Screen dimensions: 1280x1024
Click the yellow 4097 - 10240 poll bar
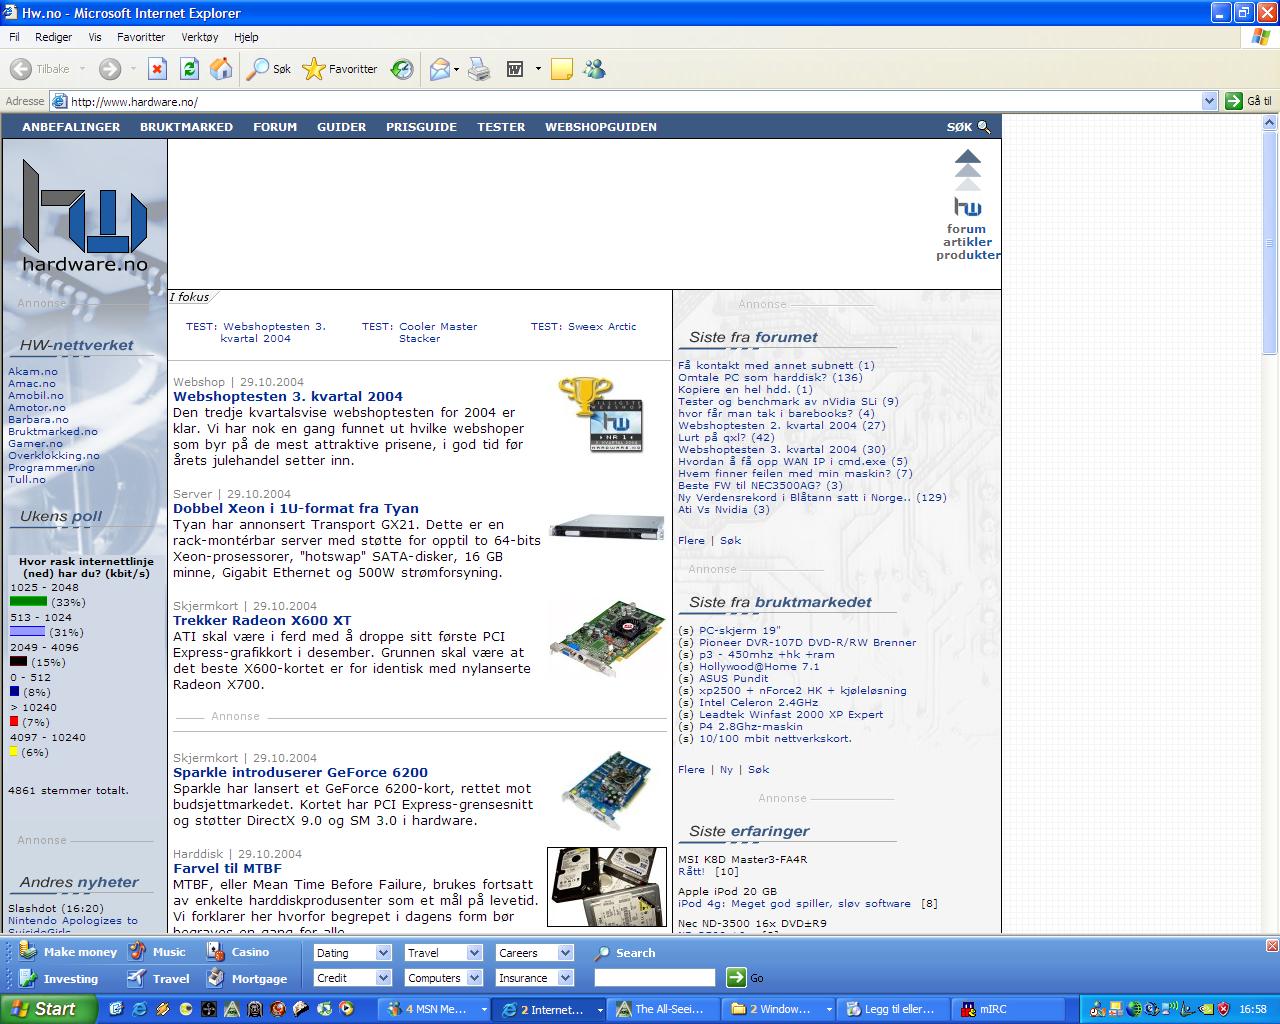(x=14, y=752)
